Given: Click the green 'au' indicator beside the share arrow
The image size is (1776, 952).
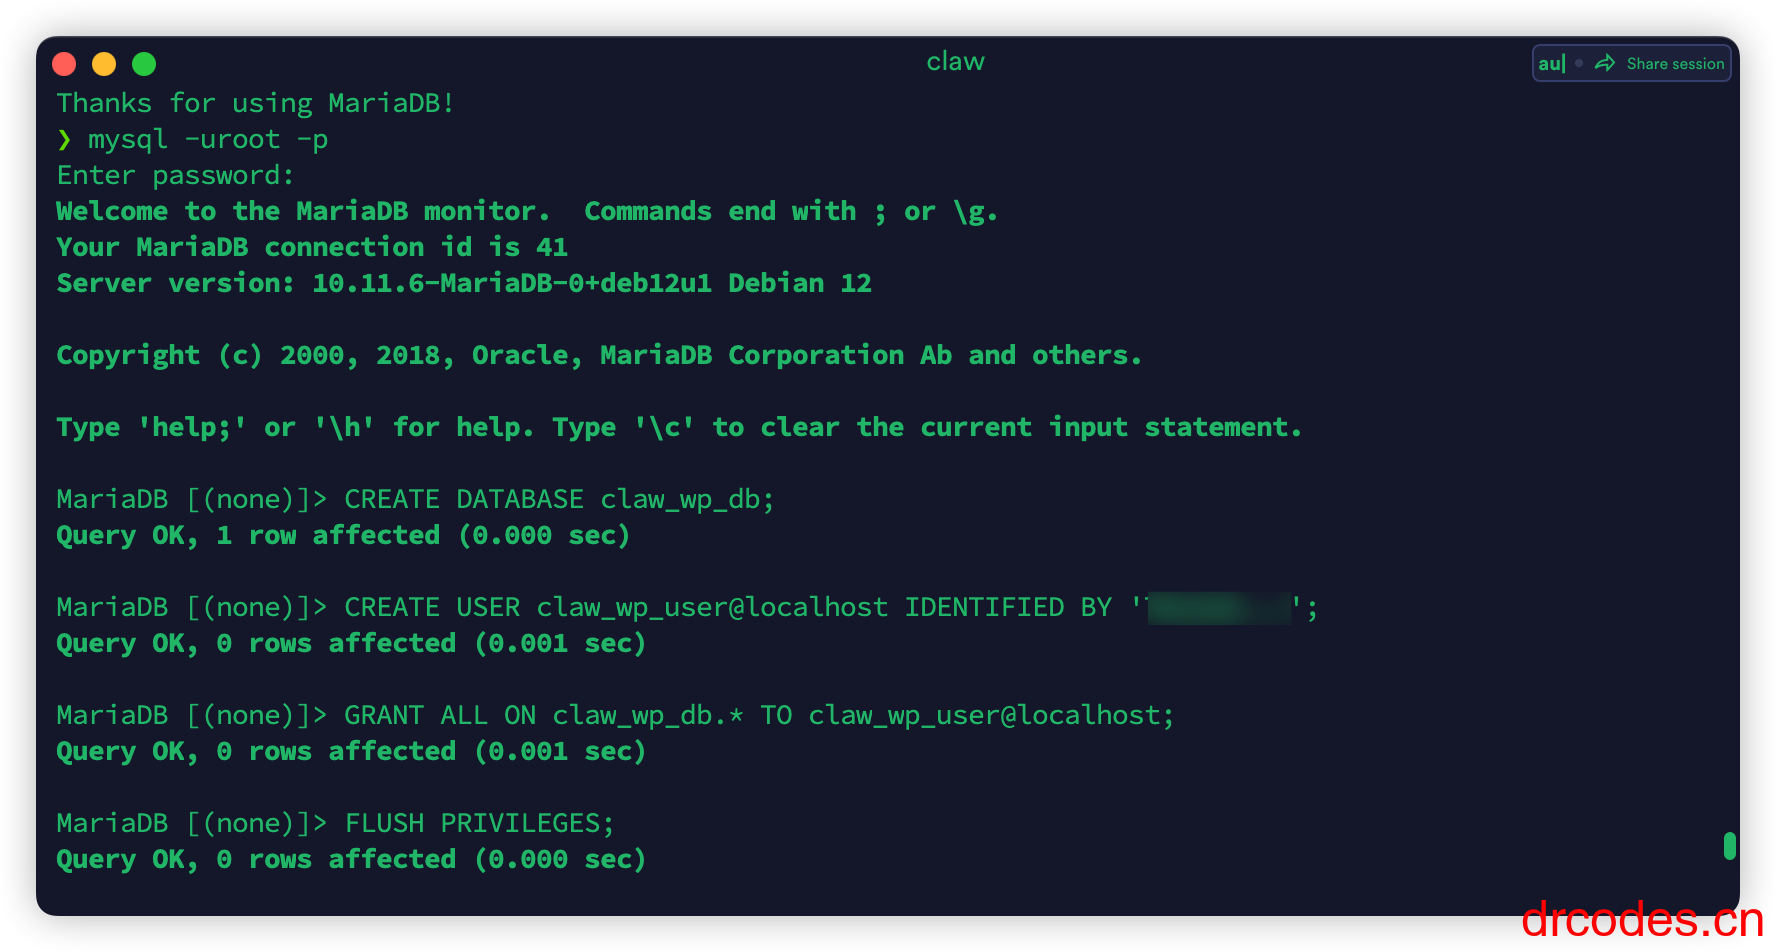Looking at the screenshot, I should pos(1551,64).
